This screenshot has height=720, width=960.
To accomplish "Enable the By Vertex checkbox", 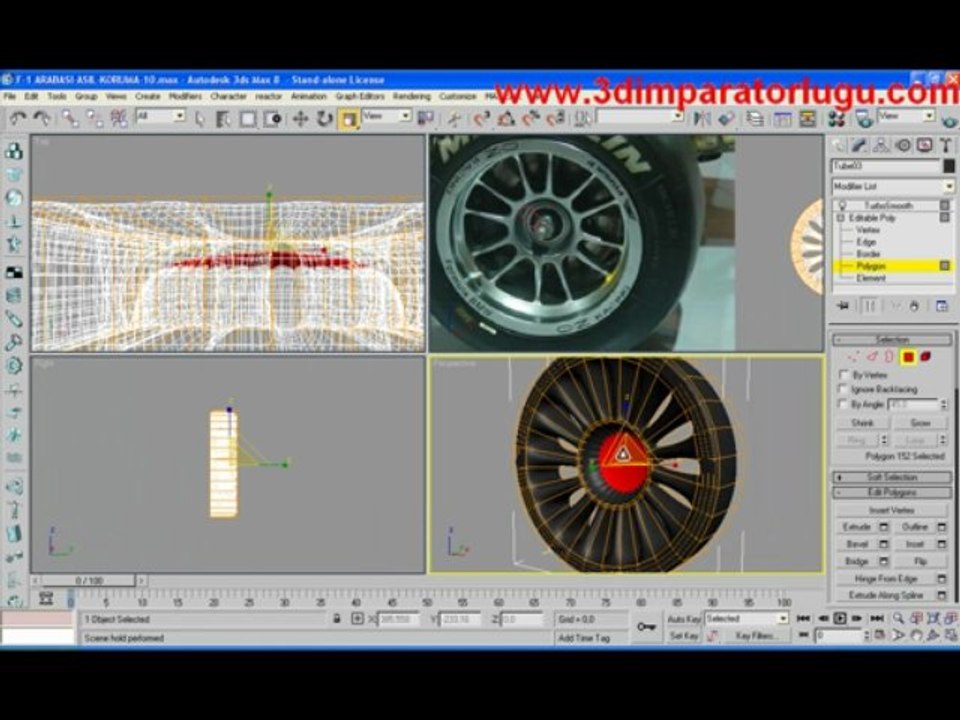I will tap(844, 375).
